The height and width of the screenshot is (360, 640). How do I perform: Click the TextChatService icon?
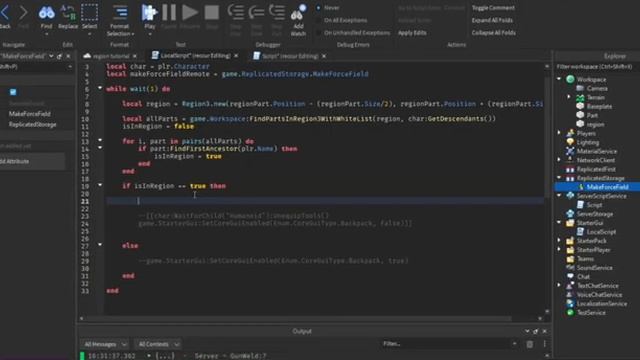pos(570,286)
